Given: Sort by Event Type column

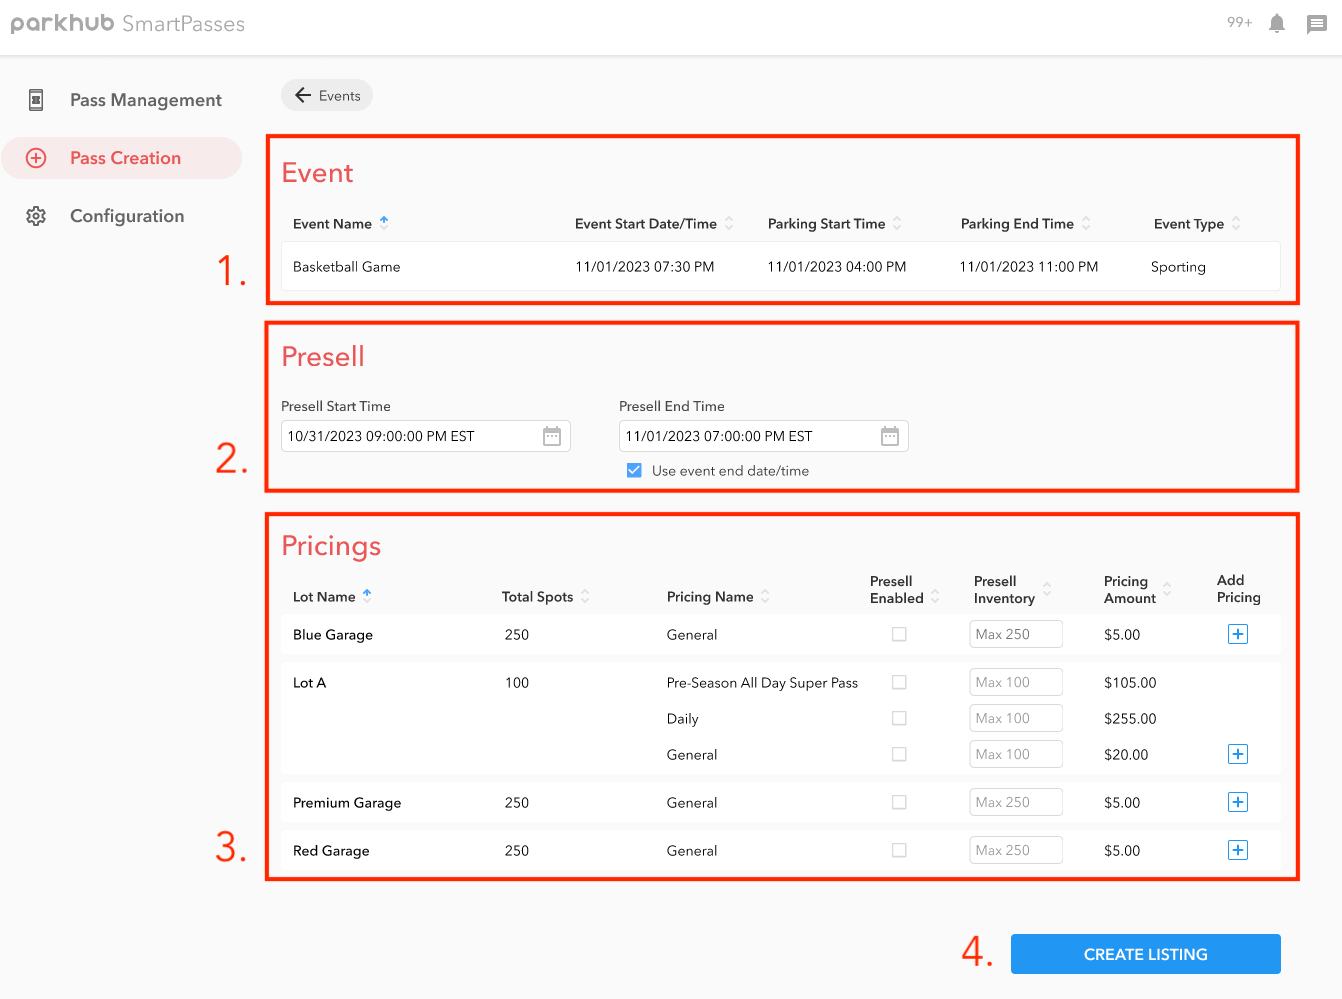Looking at the screenshot, I should click(1236, 223).
